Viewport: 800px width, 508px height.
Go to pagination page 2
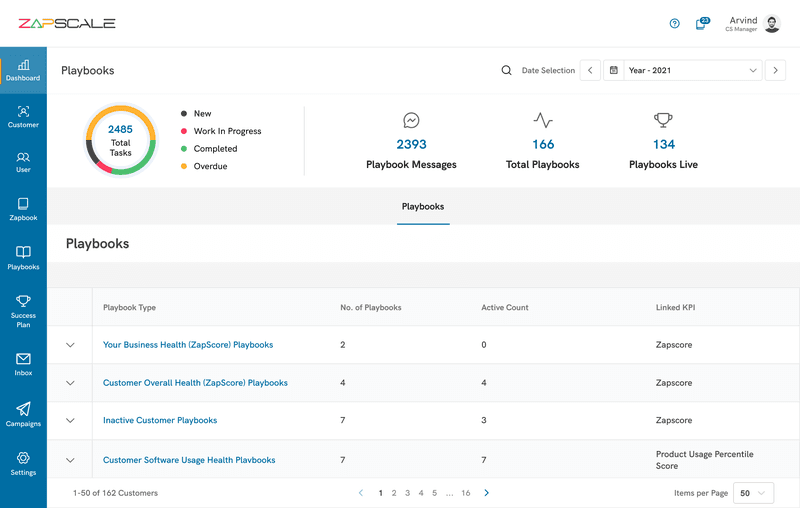pyautogui.click(x=394, y=493)
